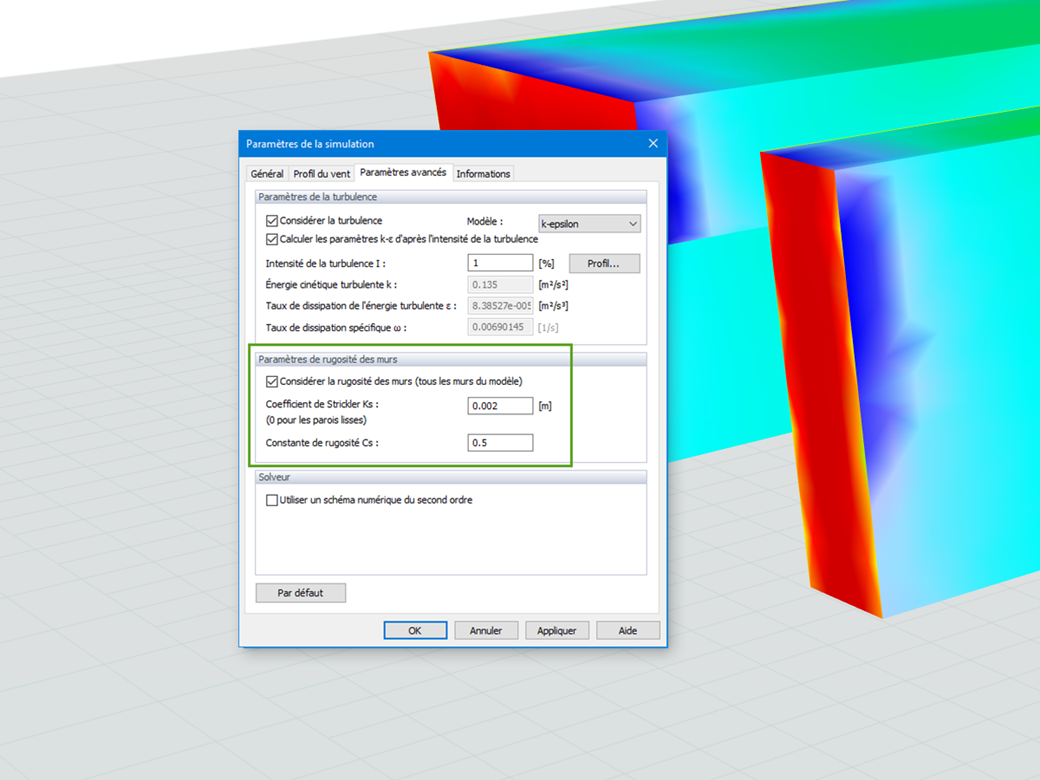Edit the turbulence intensity value field
Viewport: 1040px width, 780px height.
coord(500,262)
